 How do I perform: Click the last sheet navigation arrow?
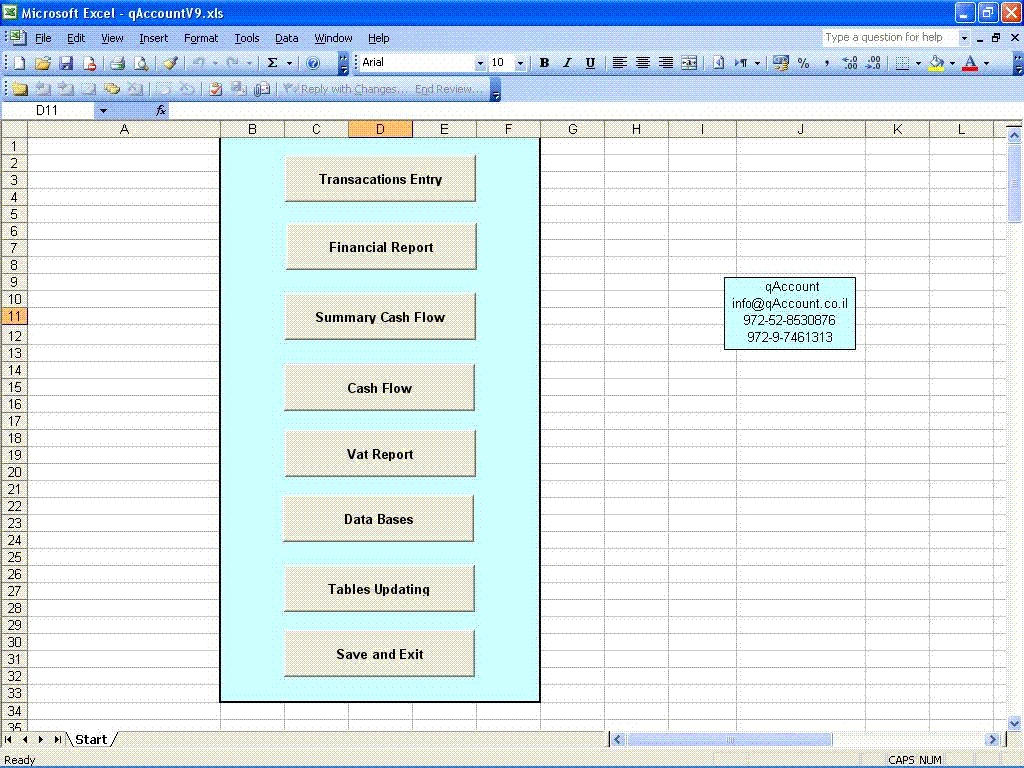pos(57,739)
